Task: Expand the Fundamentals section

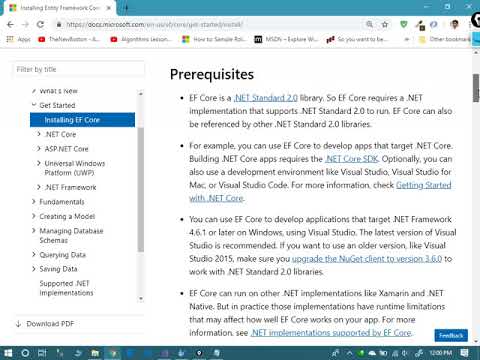Action: (34, 202)
